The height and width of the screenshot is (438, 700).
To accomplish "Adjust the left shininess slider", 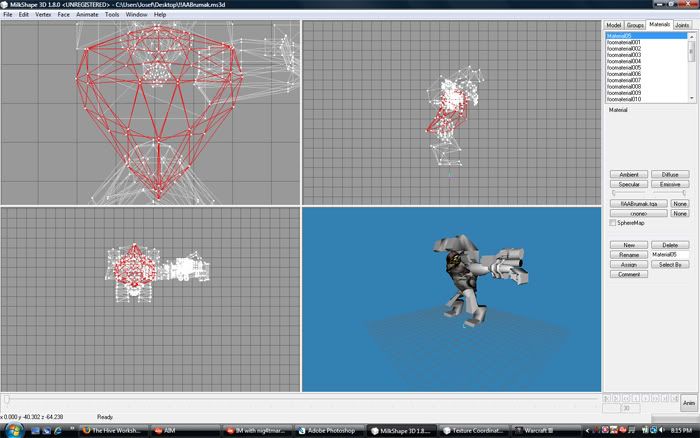I will point(614,193).
